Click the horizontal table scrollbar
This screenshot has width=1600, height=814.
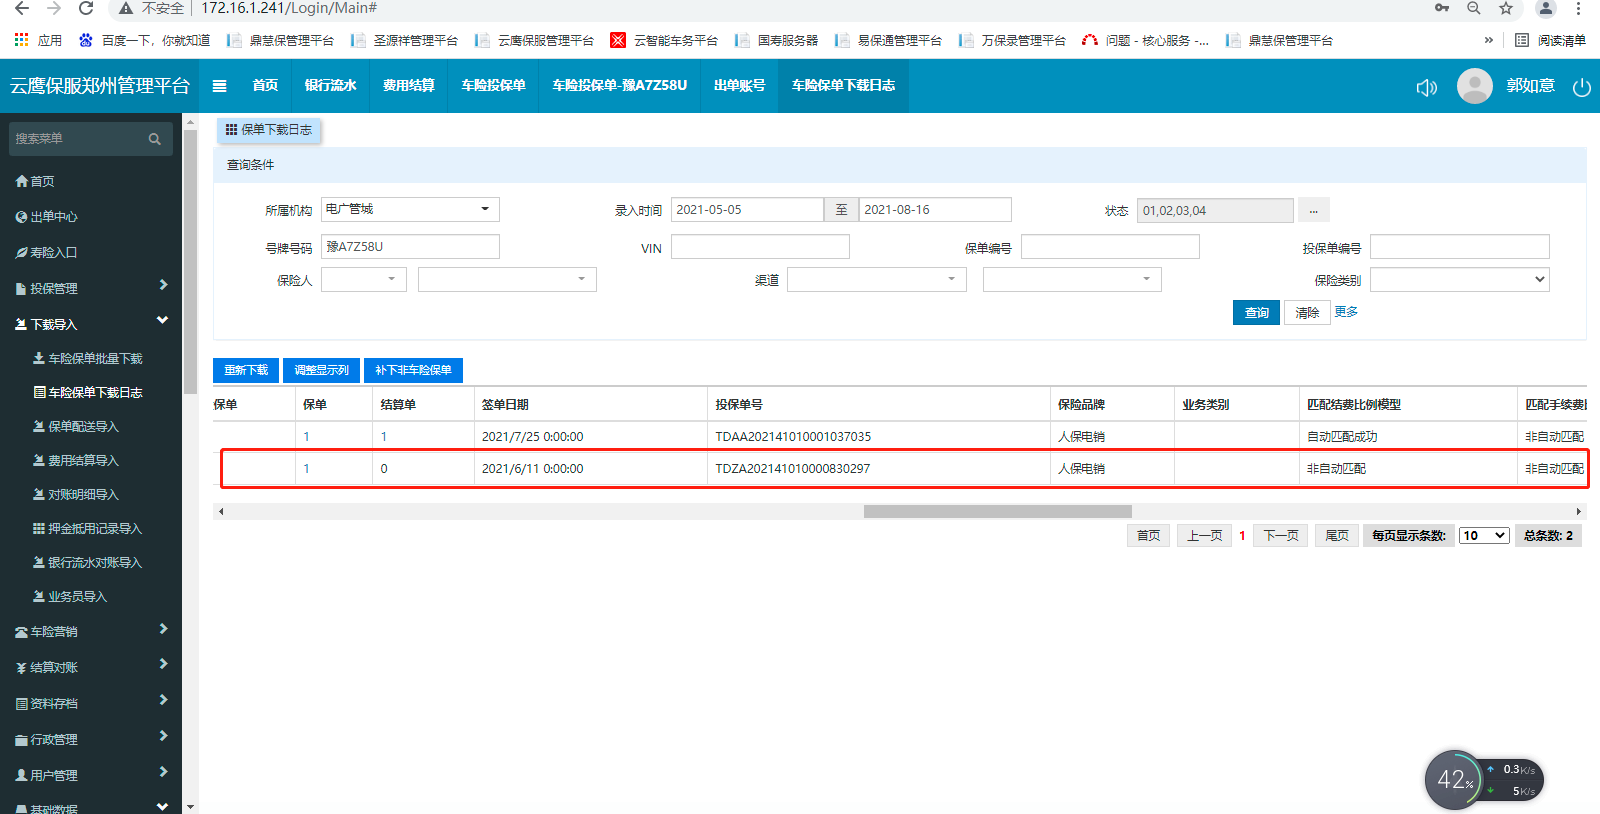pyautogui.click(x=997, y=511)
